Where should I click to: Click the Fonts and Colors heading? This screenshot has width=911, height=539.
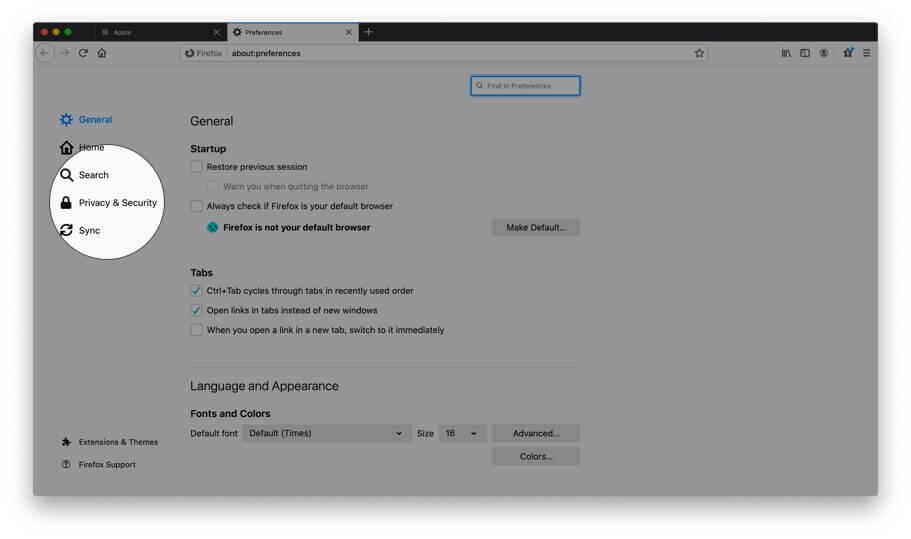tap(230, 414)
